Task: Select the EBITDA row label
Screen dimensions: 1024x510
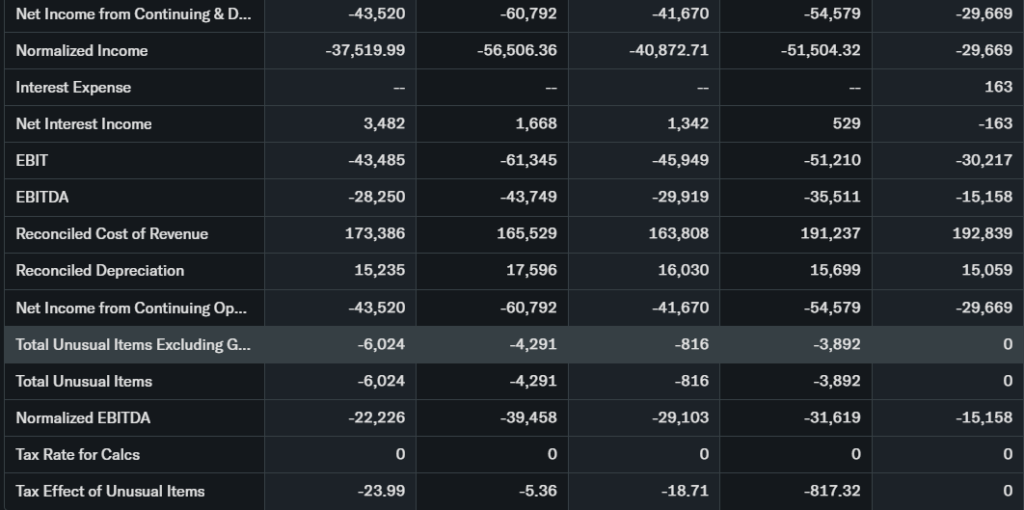Action: (x=42, y=197)
